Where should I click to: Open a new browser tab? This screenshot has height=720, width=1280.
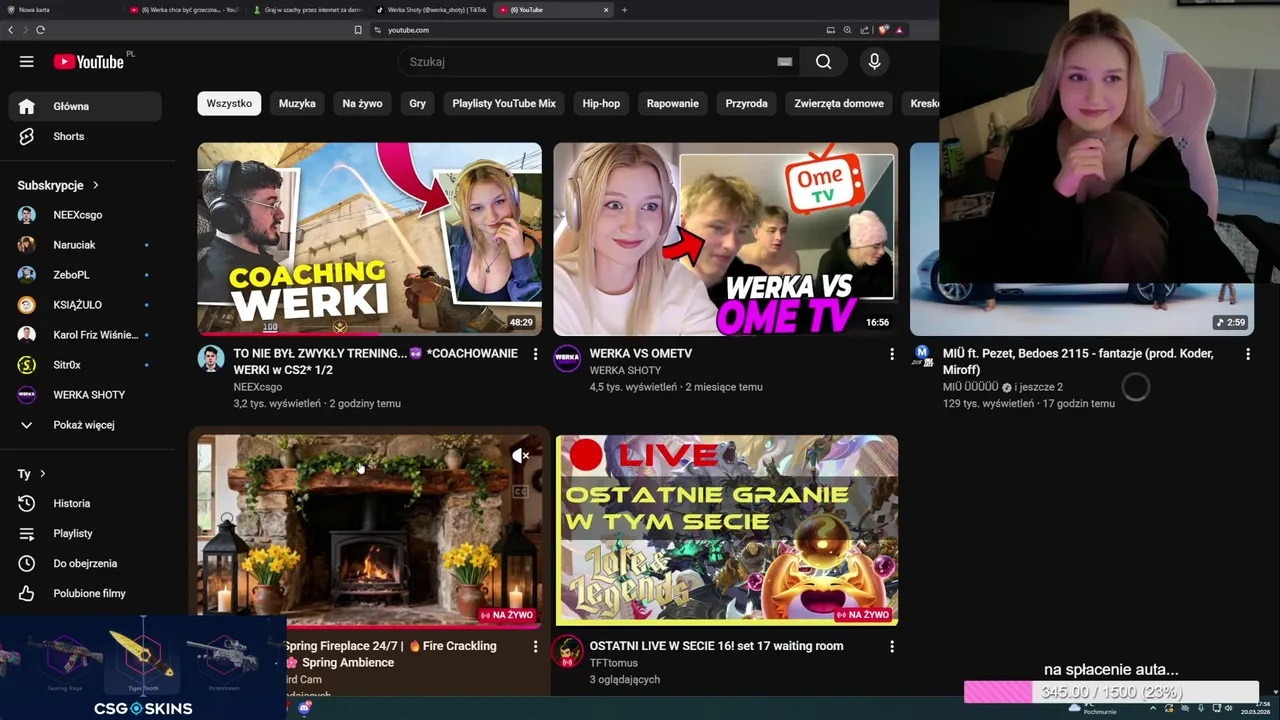coord(625,9)
